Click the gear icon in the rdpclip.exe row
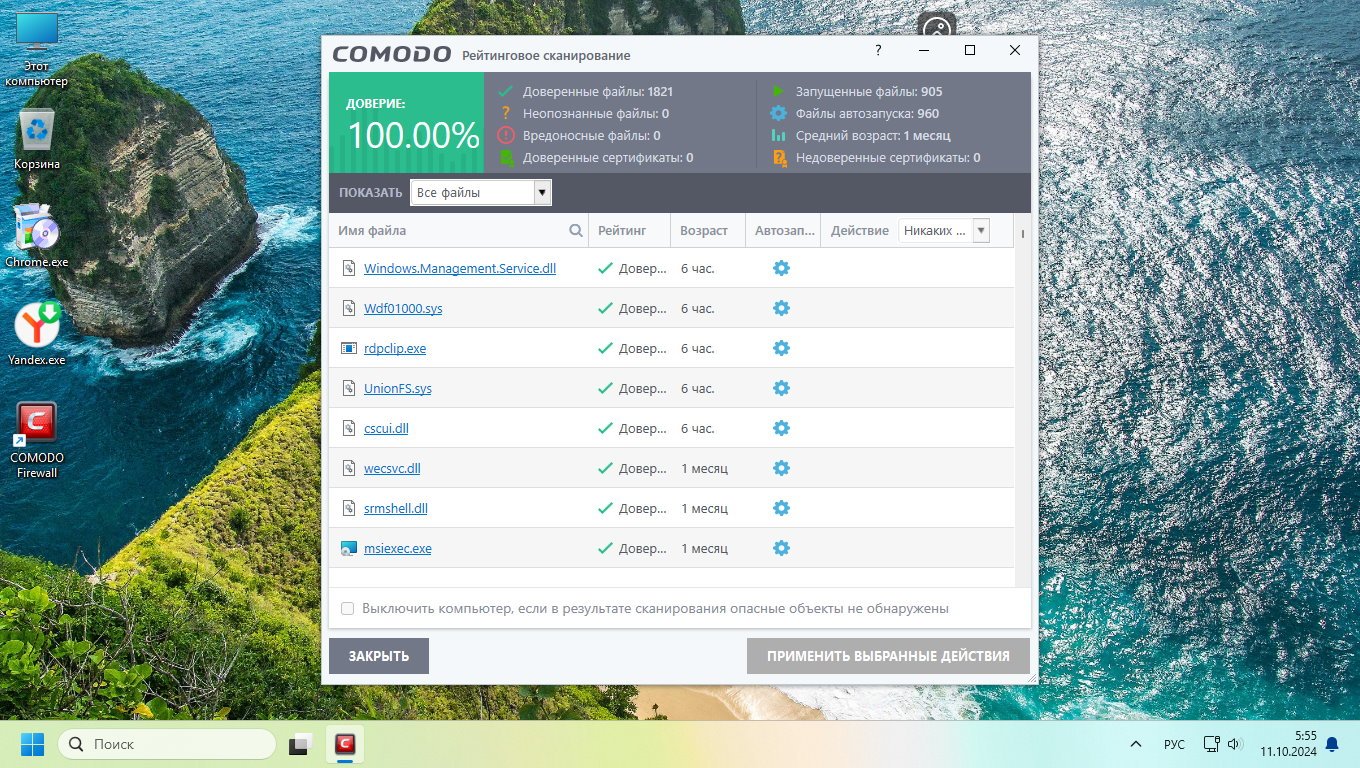Viewport: 1360px width, 768px height. click(781, 348)
